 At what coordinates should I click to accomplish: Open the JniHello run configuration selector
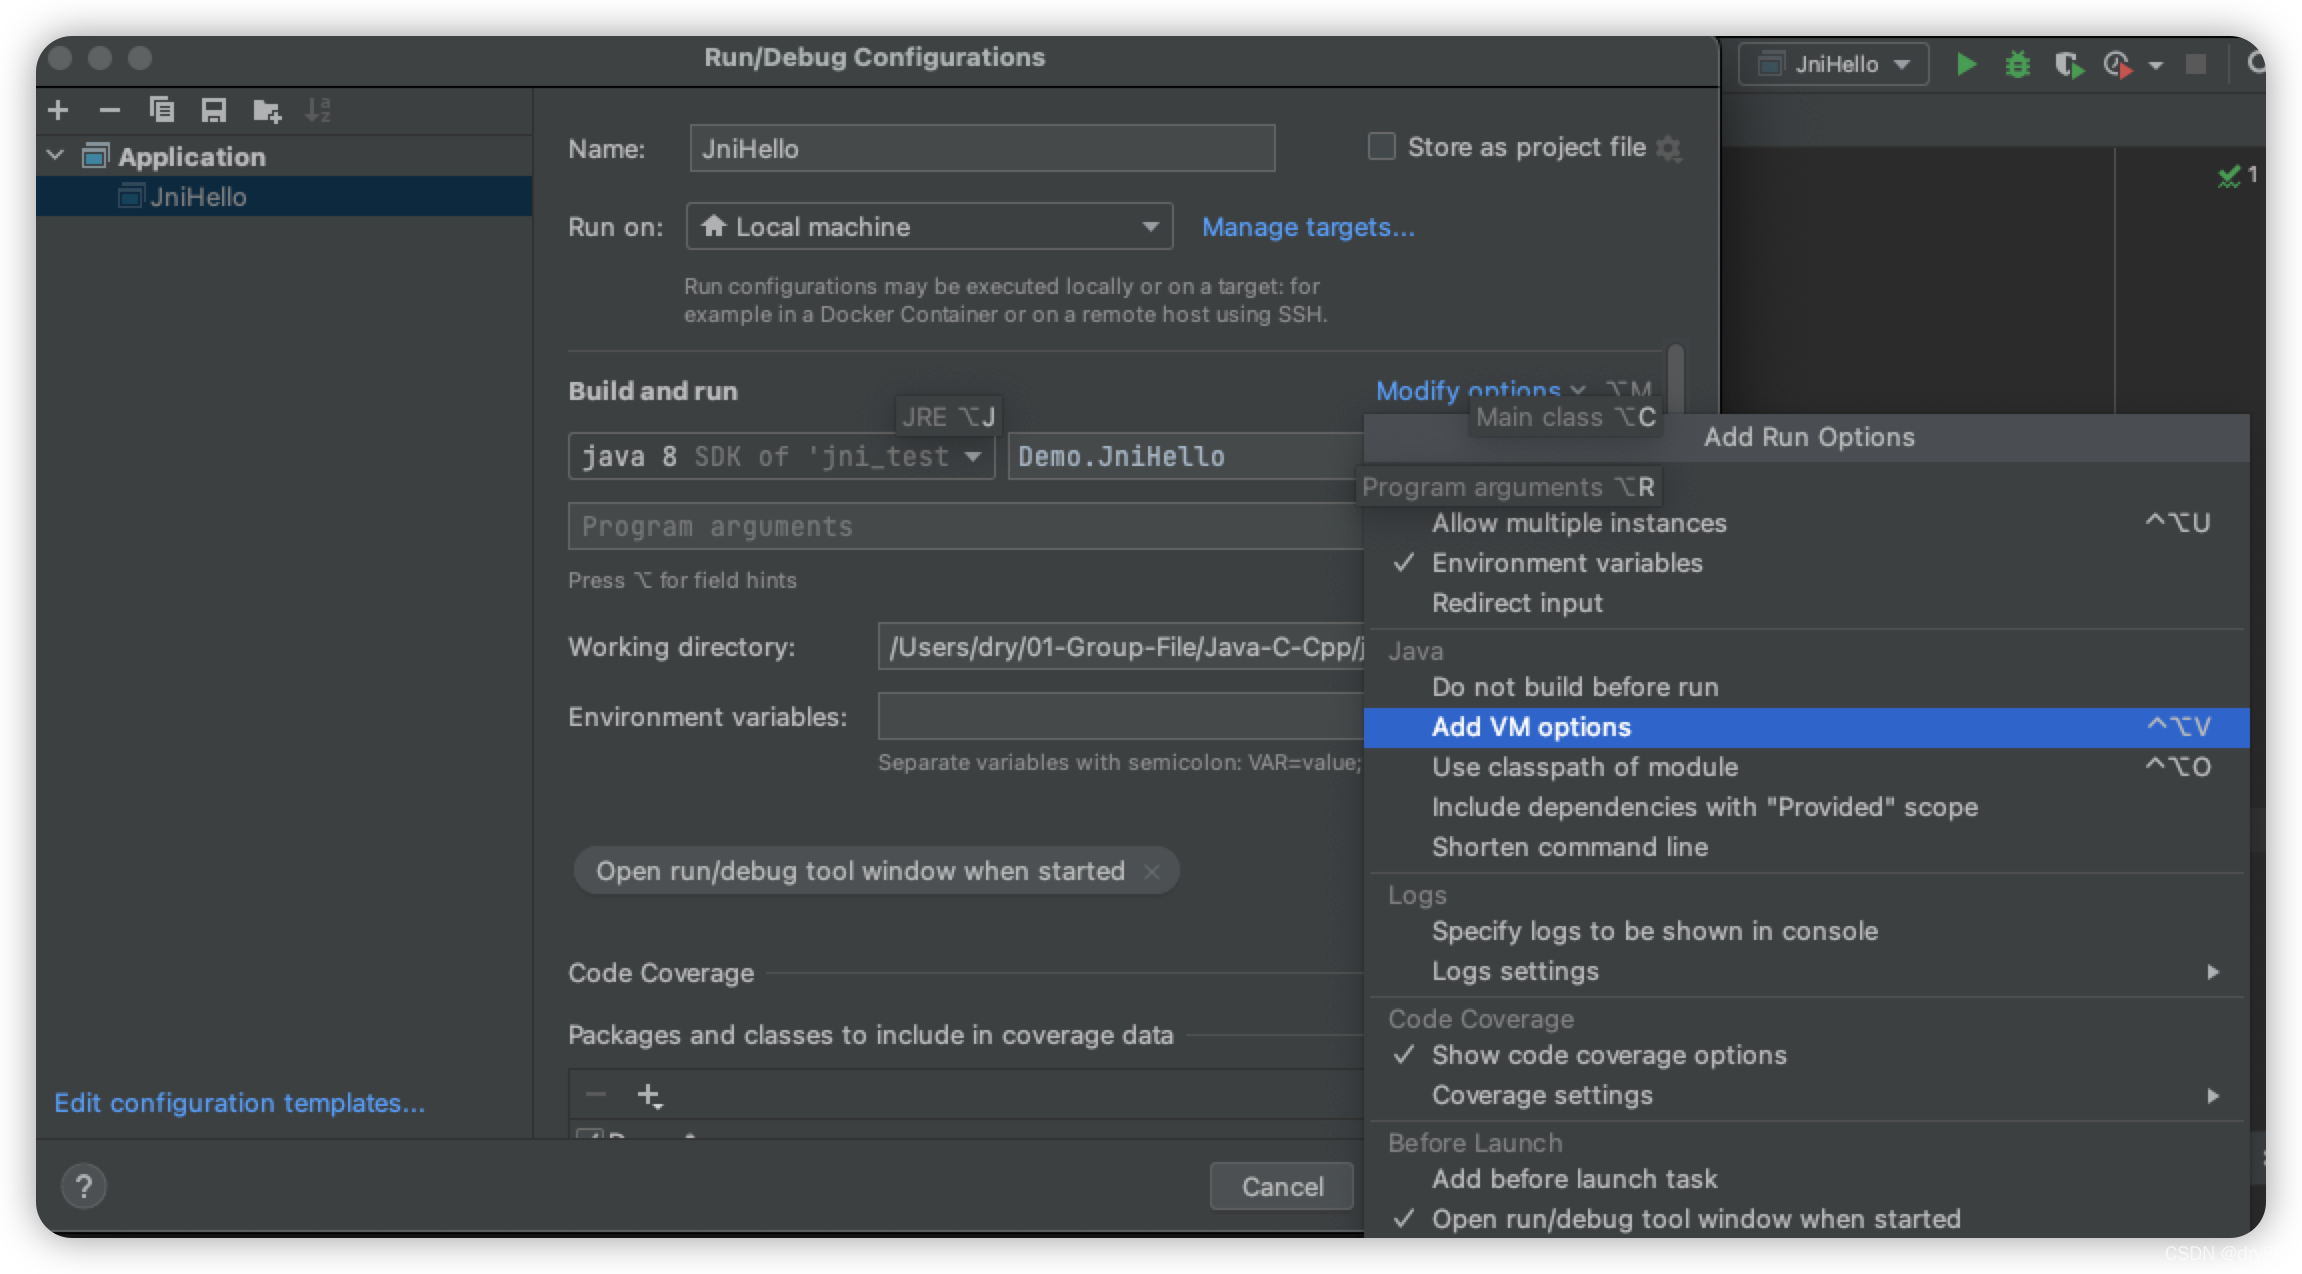point(1834,65)
